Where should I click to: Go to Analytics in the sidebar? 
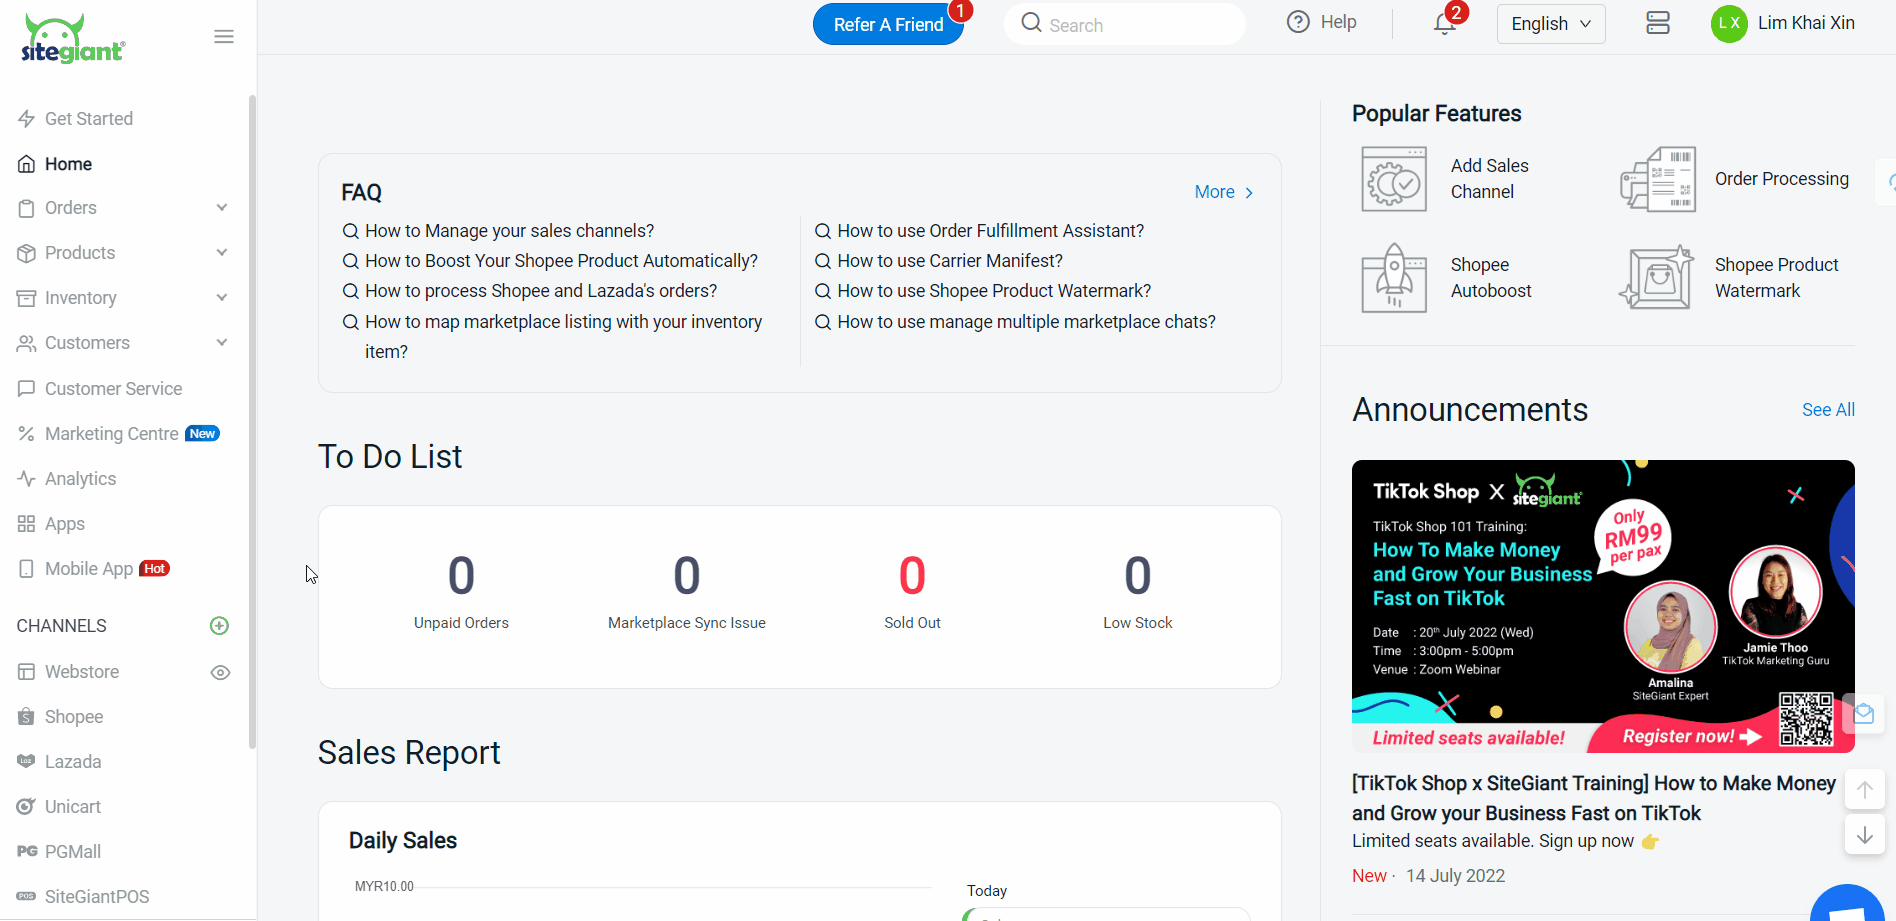(80, 479)
